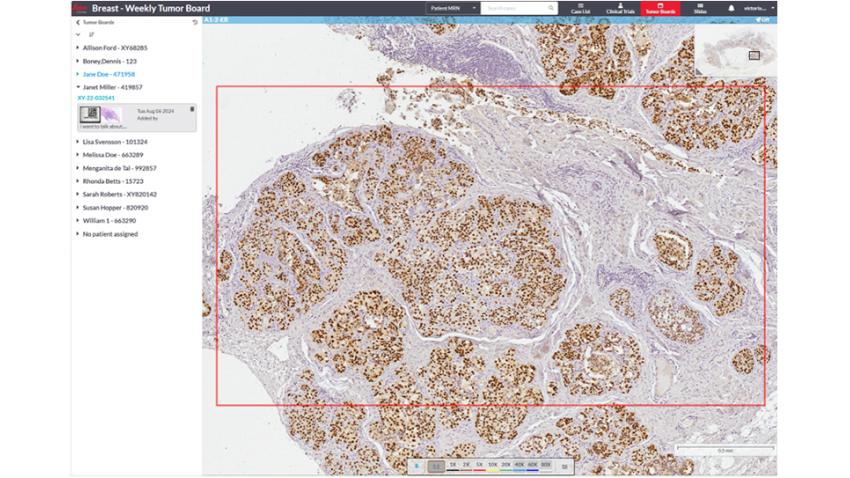Click the refresh icon in Tumor Boards panel
The image size is (850, 478).
(x=195, y=22)
